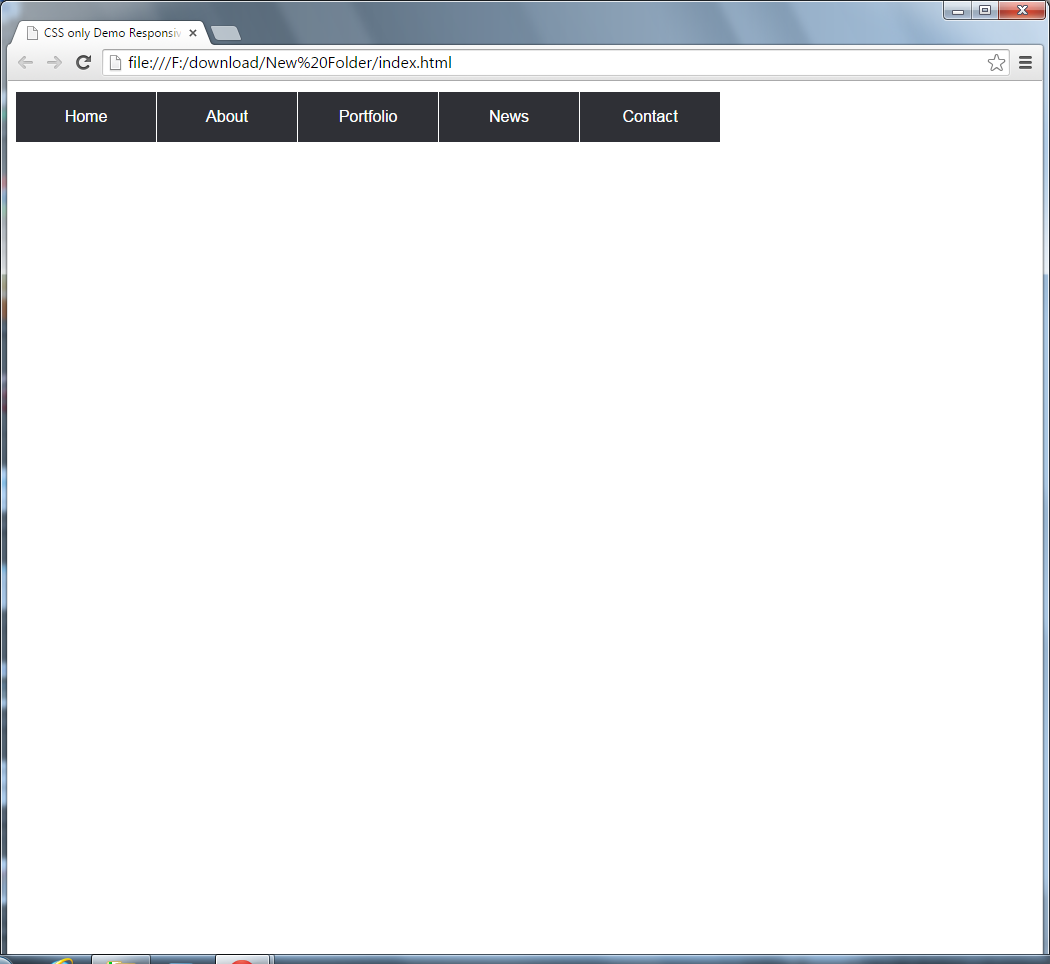
Task: Select the CSS only Demo Responsive tab
Action: (x=111, y=33)
